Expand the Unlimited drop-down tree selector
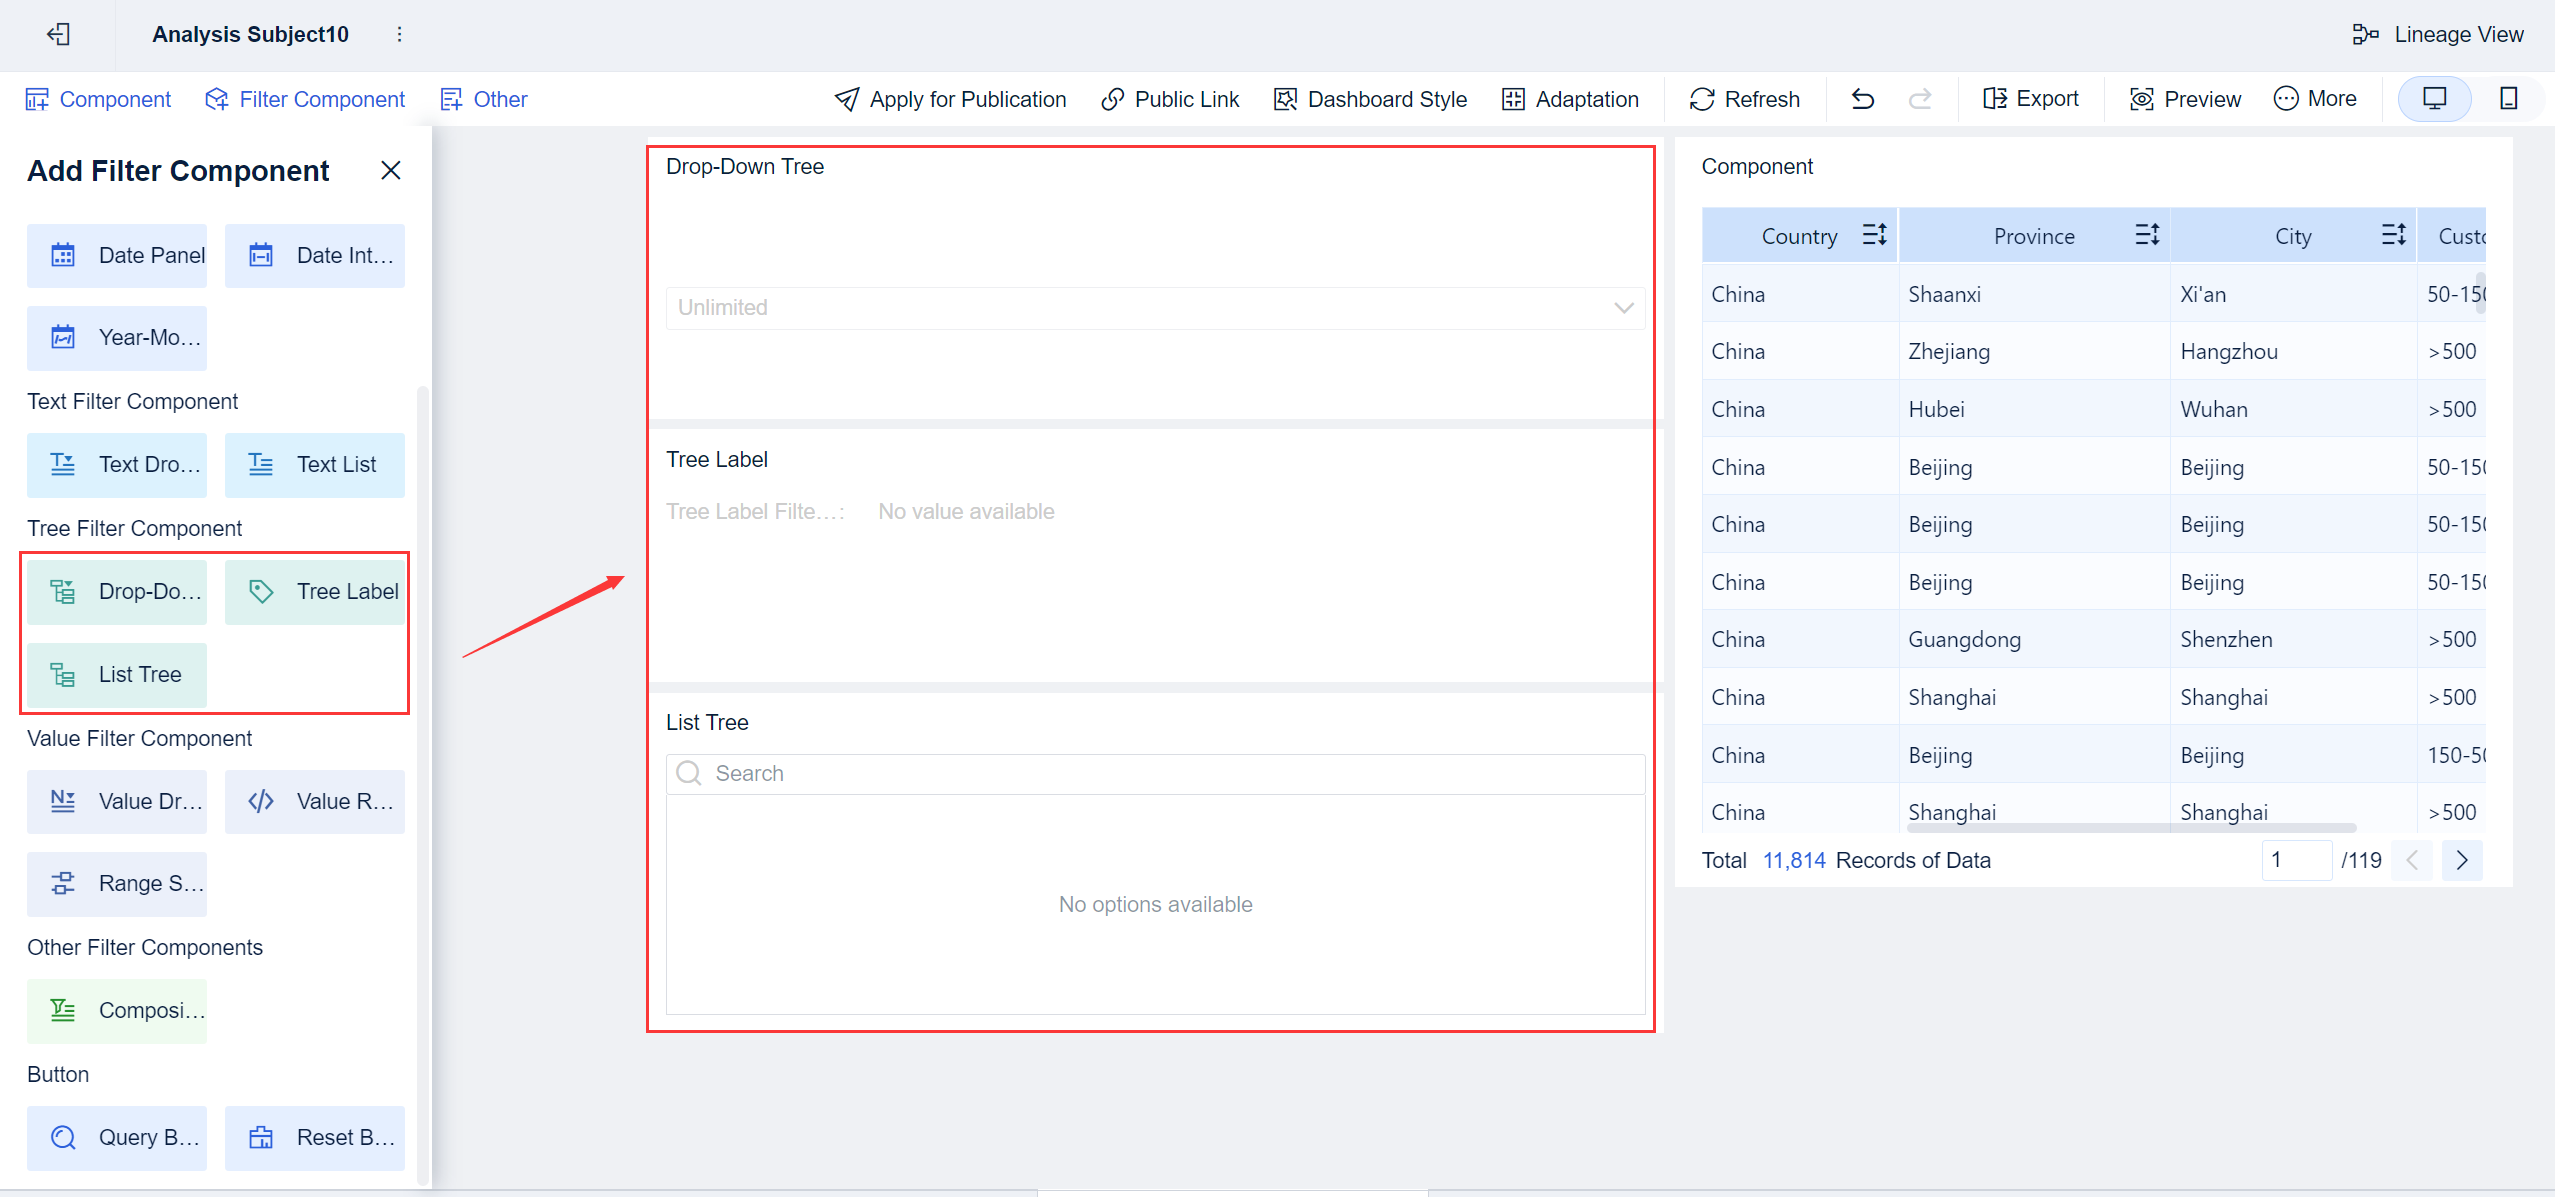2555x1197 pixels. (x=1155, y=308)
